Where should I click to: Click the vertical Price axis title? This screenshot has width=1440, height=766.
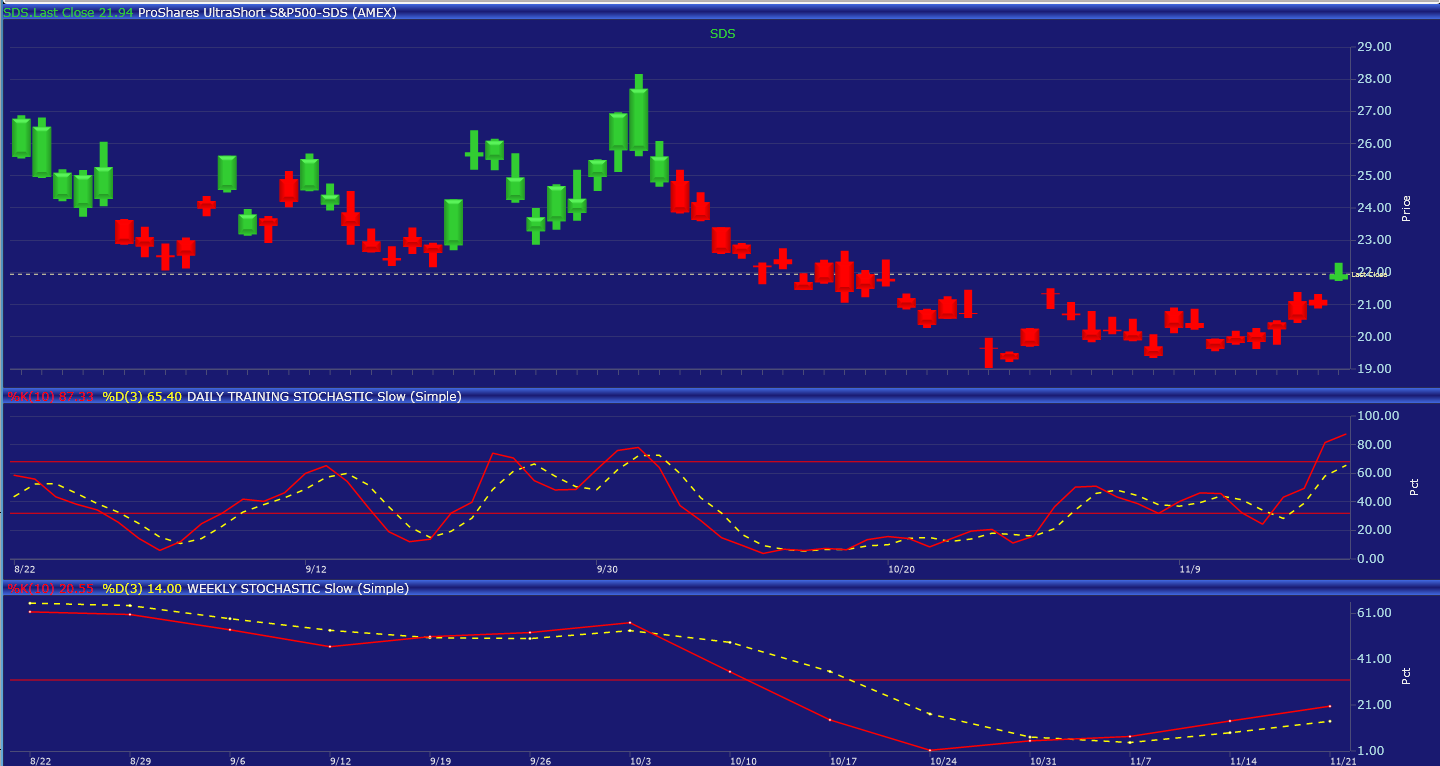(x=1407, y=208)
